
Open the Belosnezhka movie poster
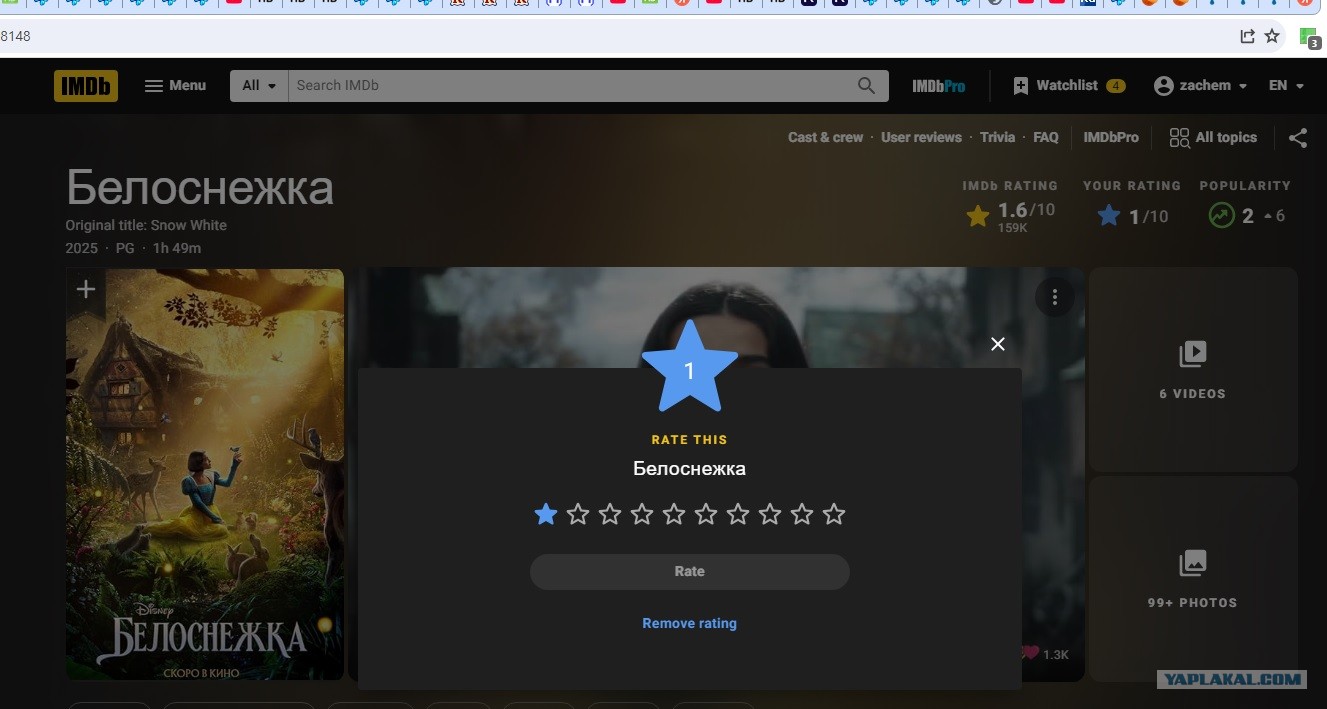click(x=205, y=474)
